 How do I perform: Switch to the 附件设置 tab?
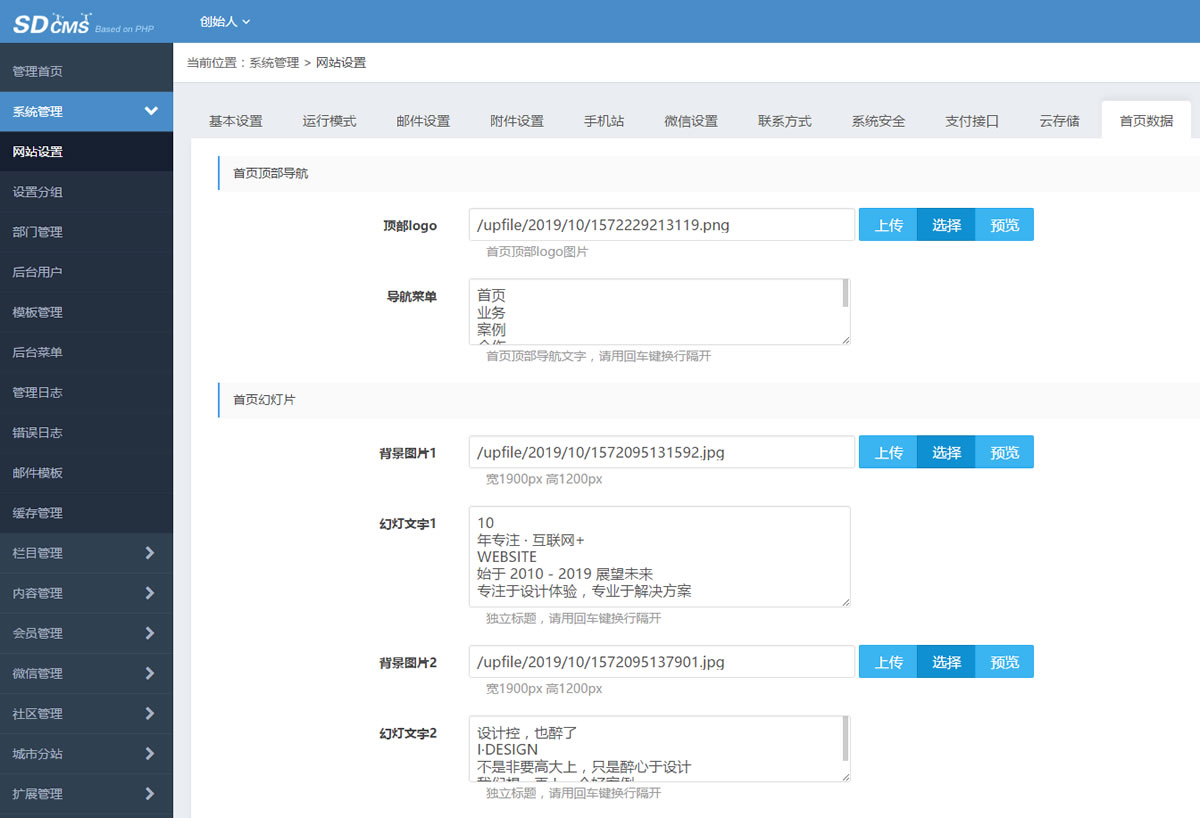click(517, 121)
